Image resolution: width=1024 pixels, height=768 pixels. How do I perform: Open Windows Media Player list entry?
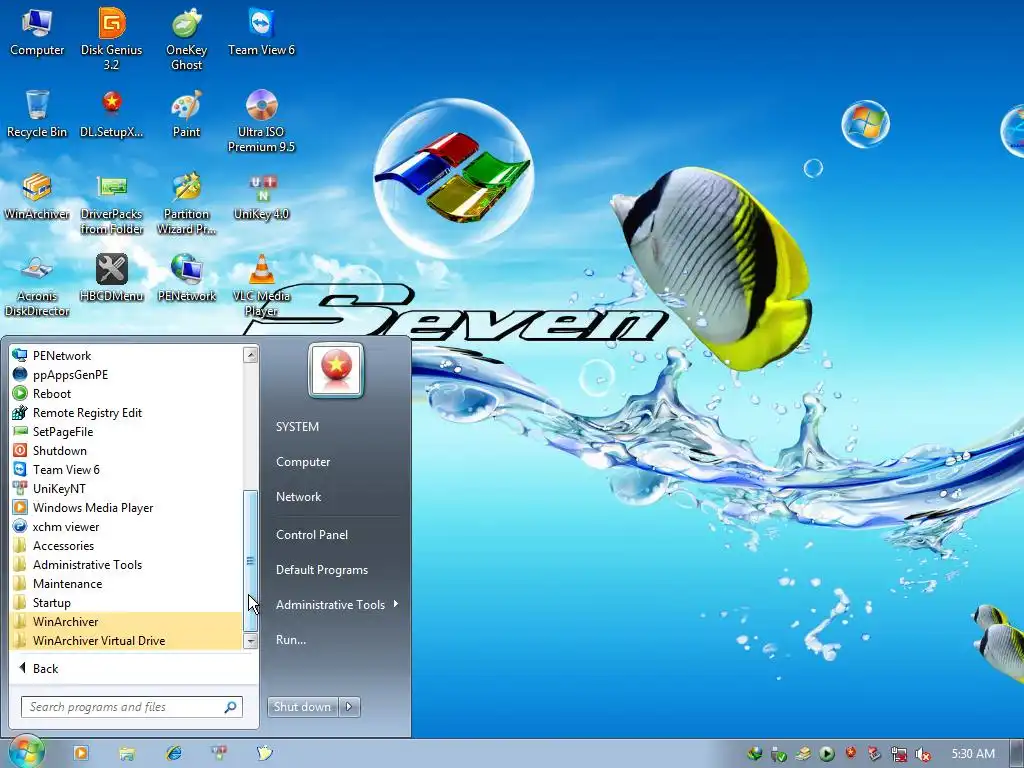(x=125, y=507)
